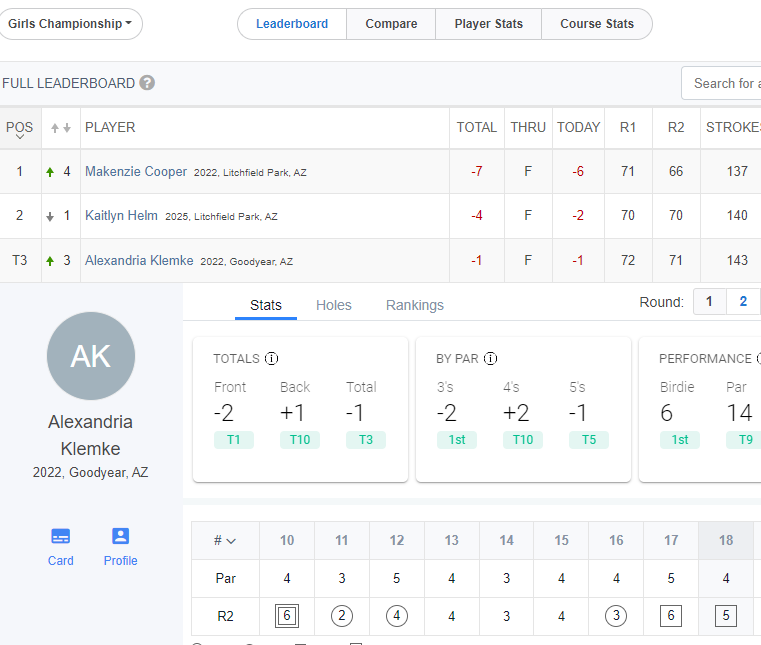Open Kaitlyn Helm's player row
Image resolution: width=761 pixels, height=645 pixels.
(380, 215)
